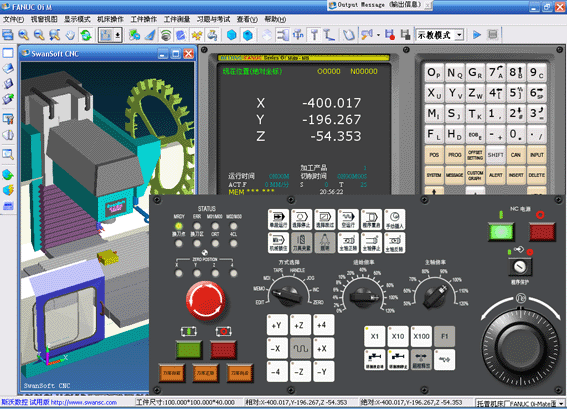This screenshot has height=409, width=567.
Task: Click the green refresh arrows toolbar icon
Action: pos(86,35)
